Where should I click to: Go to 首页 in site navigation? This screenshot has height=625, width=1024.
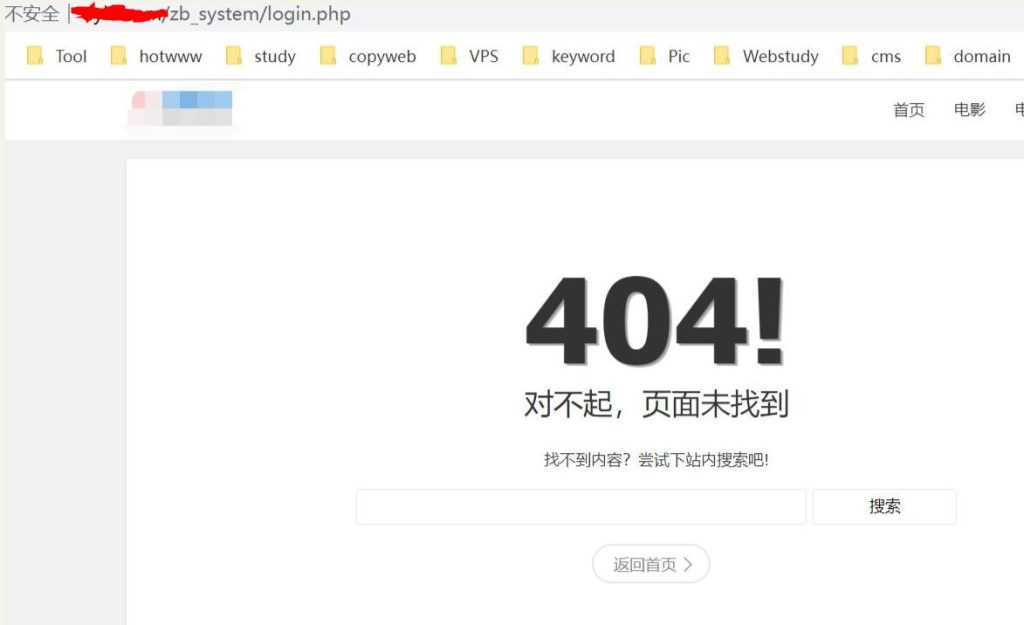coord(909,110)
